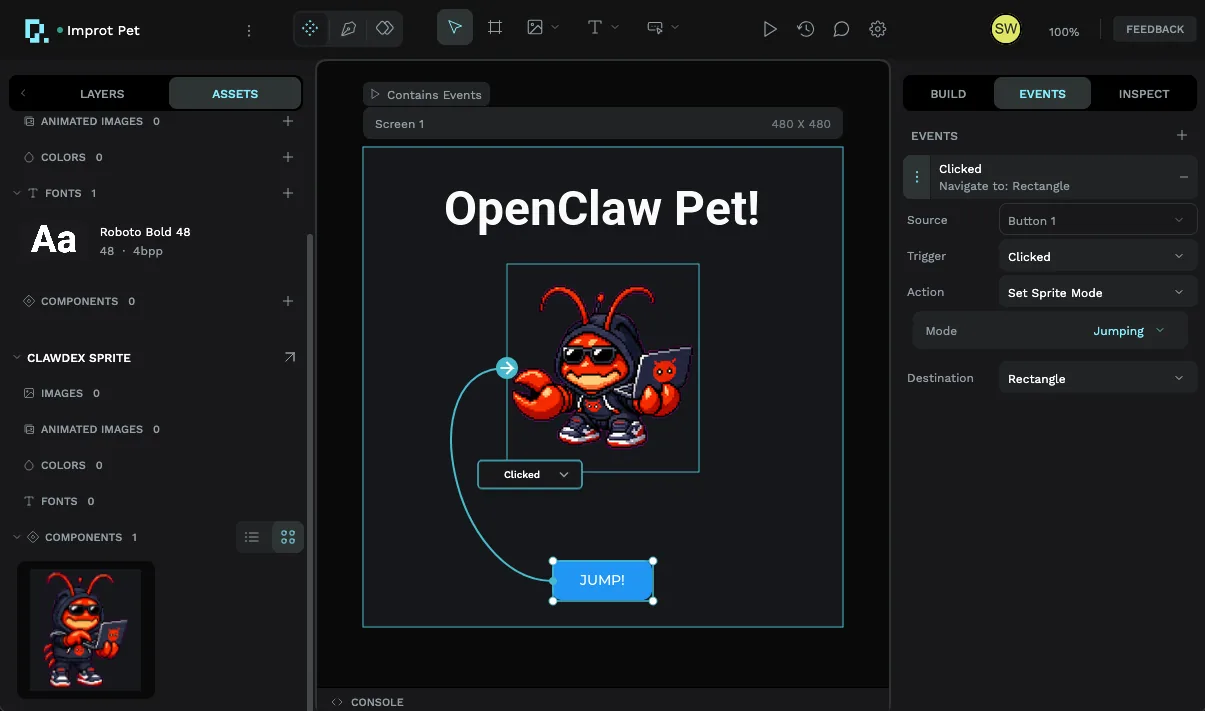Switch components to grid view

click(x=288, y=537)
